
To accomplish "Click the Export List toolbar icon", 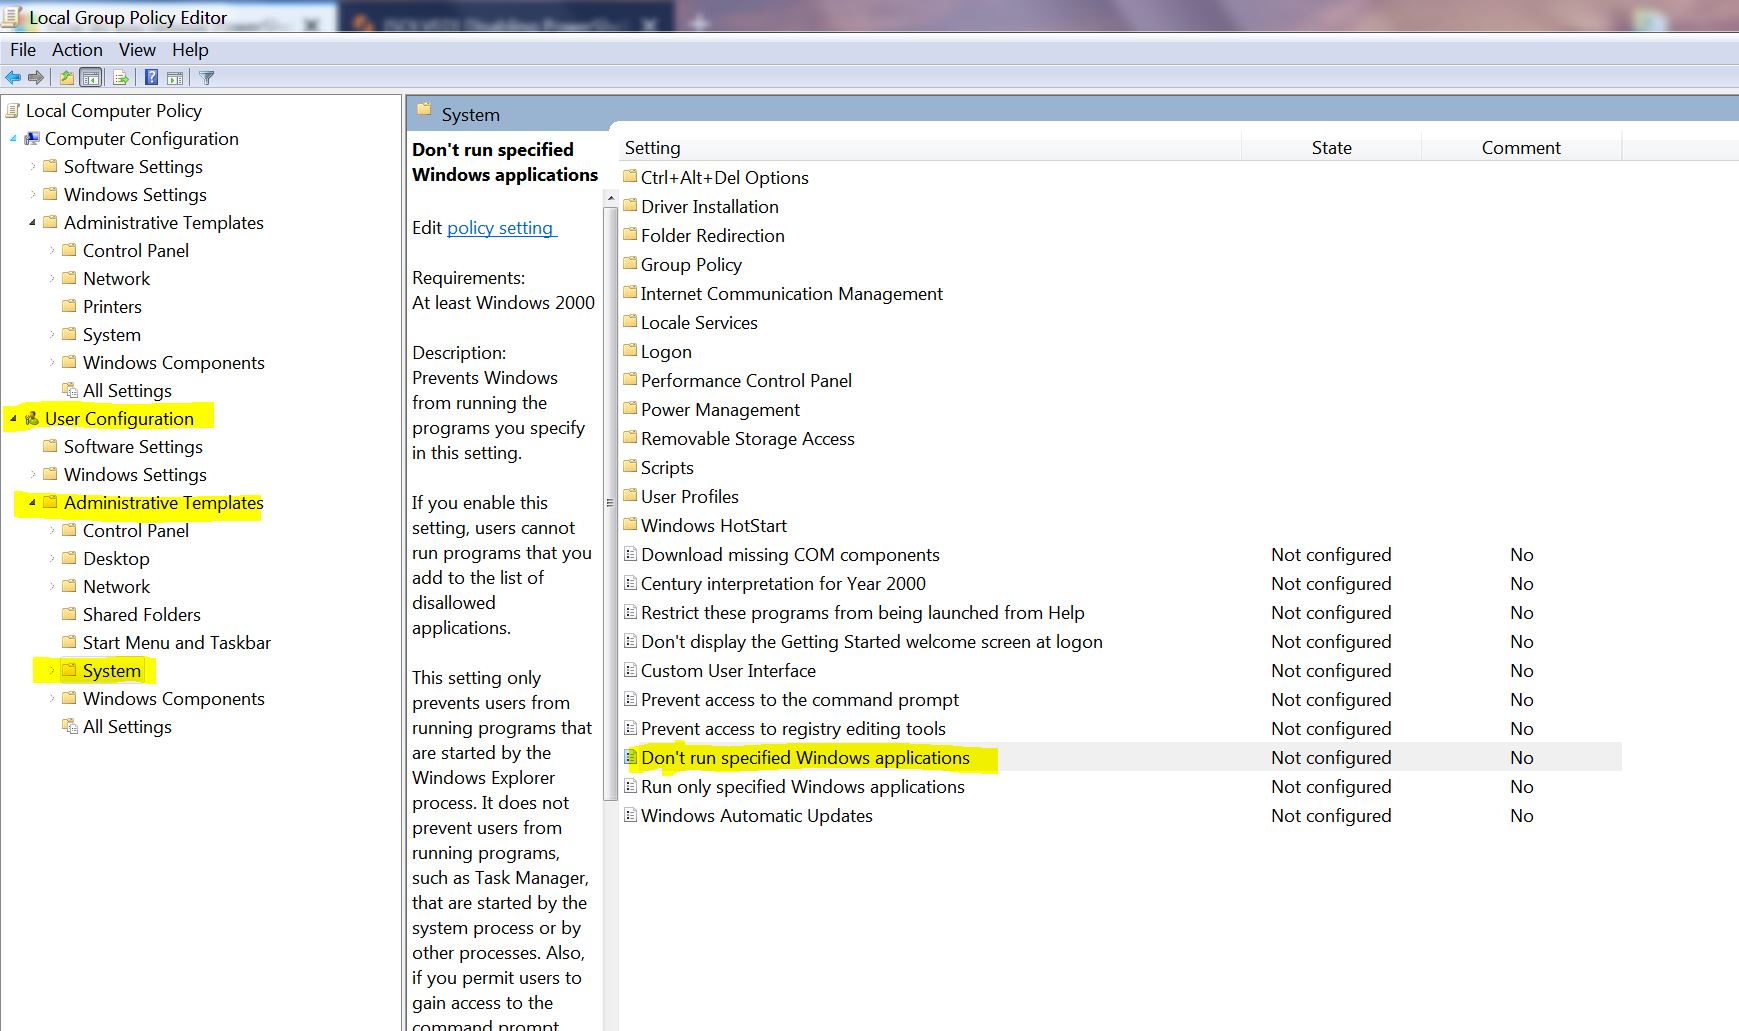I will coord(119,77).
